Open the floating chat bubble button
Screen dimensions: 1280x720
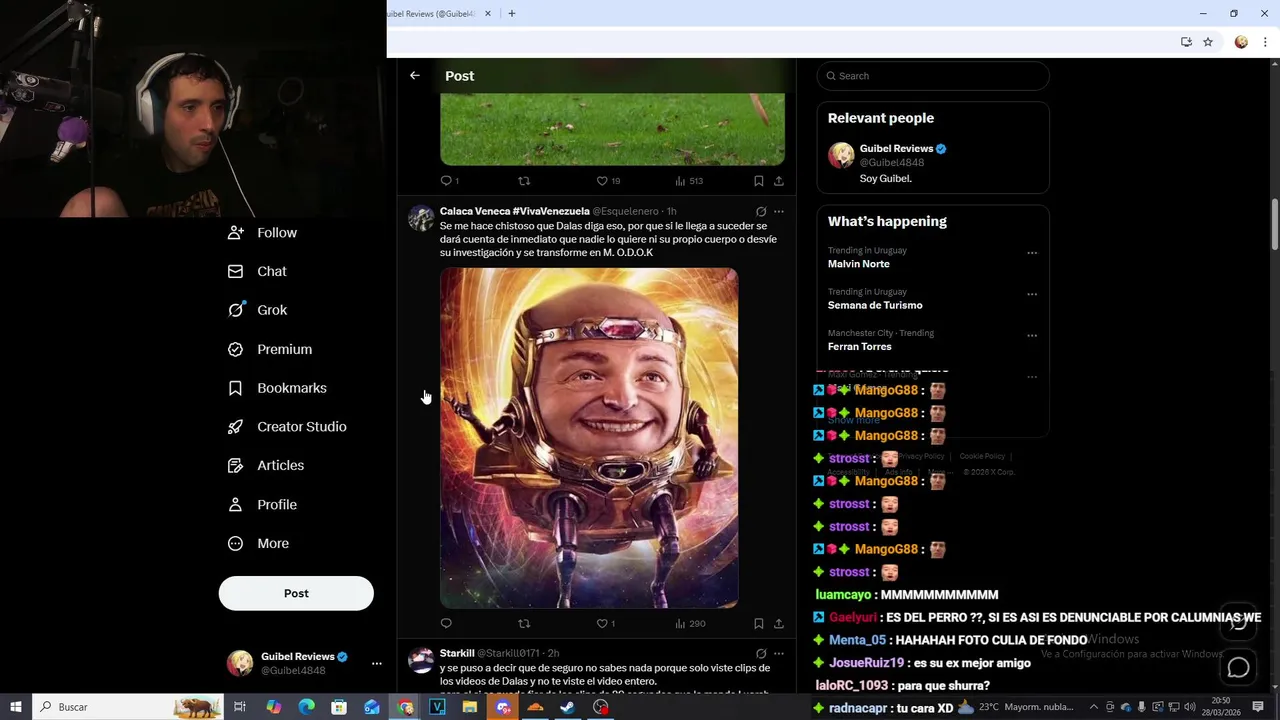(1238, 667)
